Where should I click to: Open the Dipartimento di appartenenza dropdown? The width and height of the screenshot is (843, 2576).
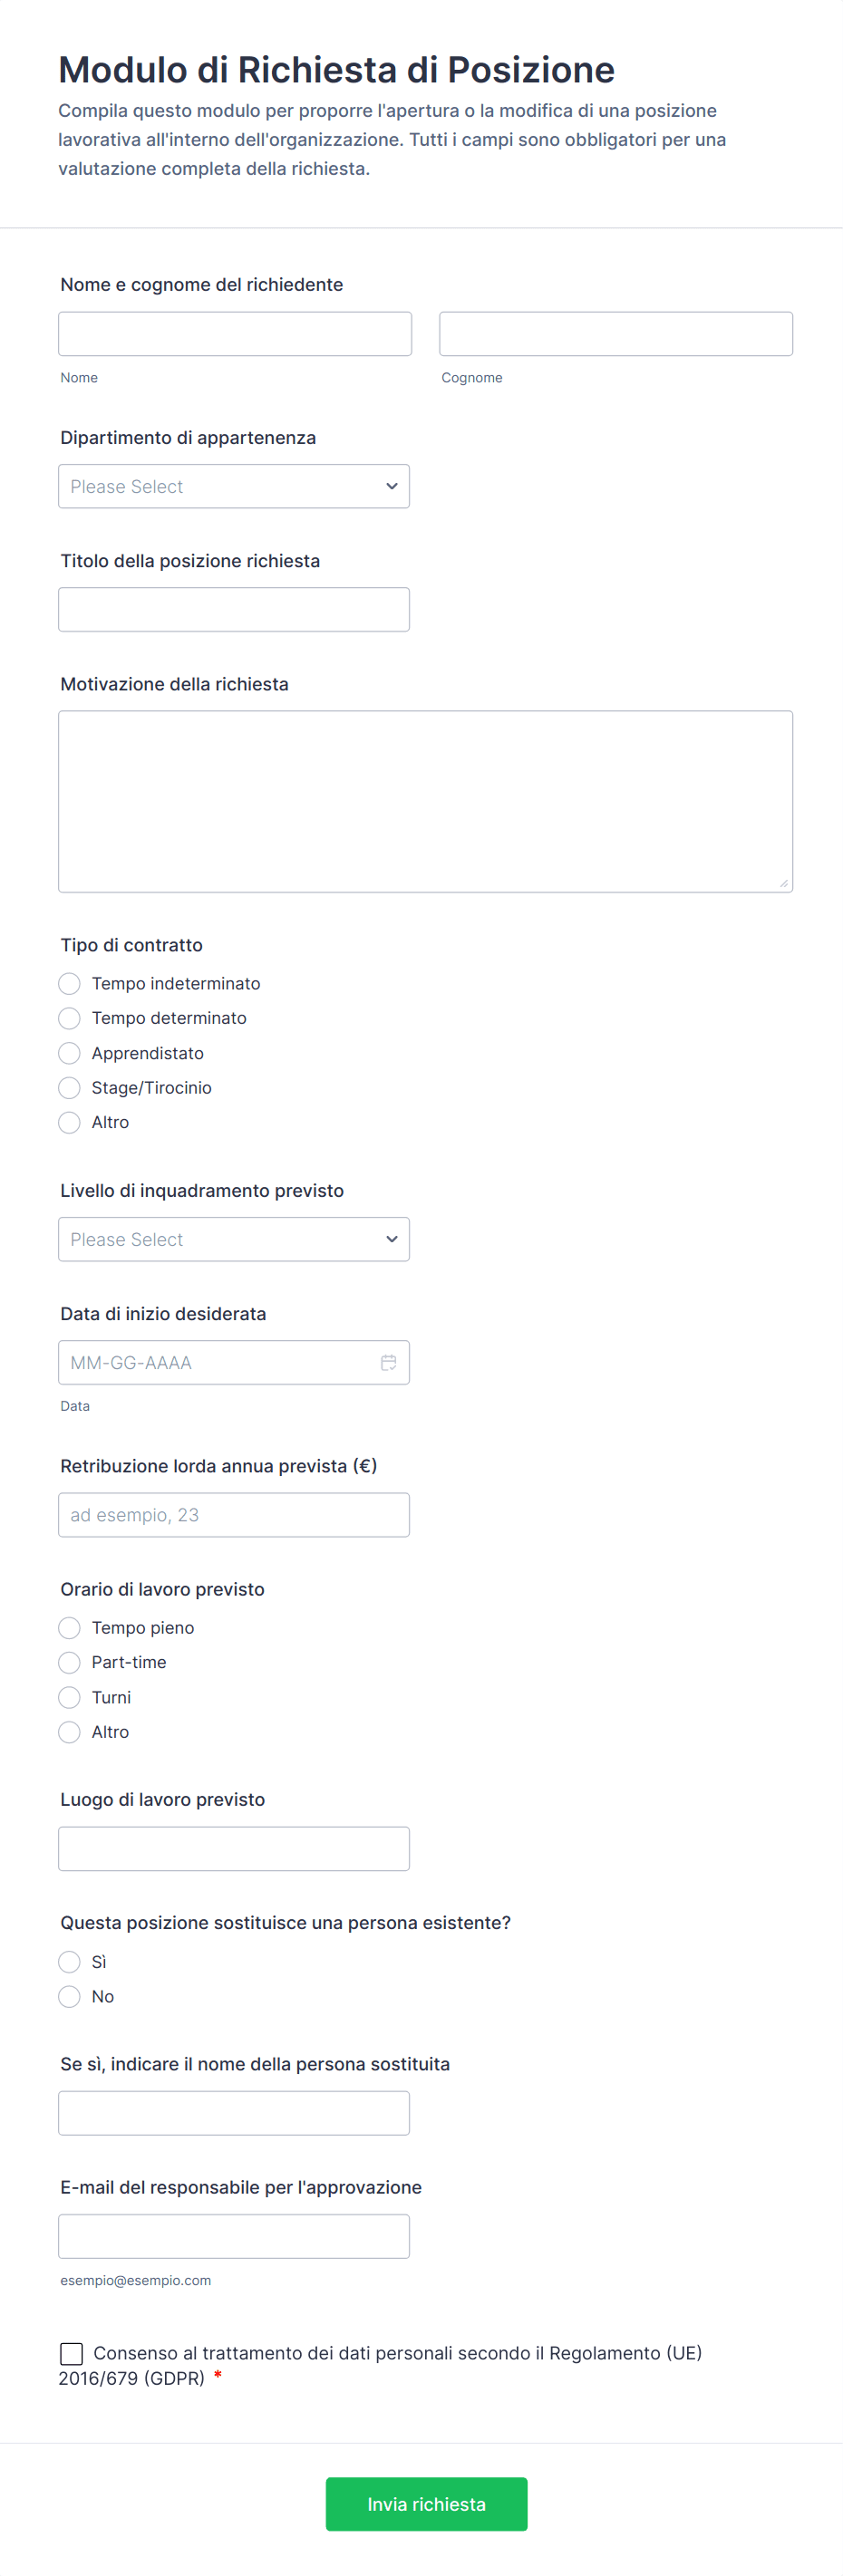point(234,486)
